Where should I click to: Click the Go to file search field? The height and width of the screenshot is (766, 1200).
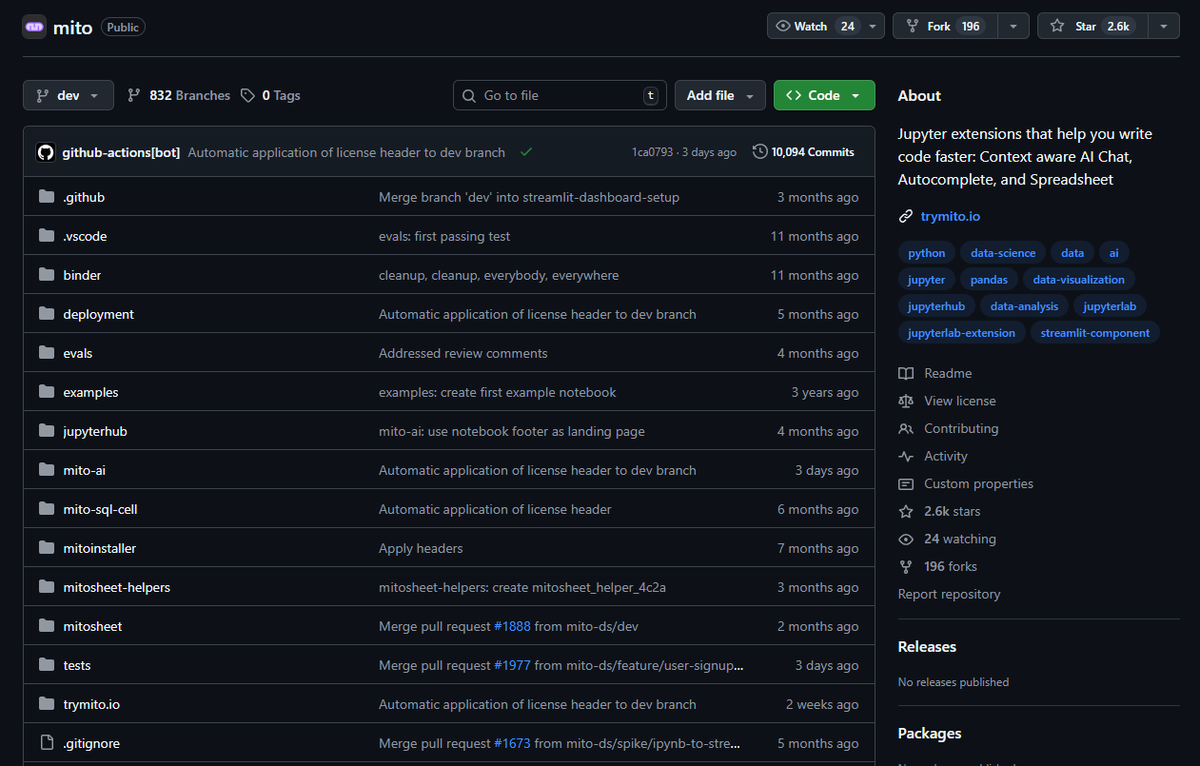click(x=559, y=95)
